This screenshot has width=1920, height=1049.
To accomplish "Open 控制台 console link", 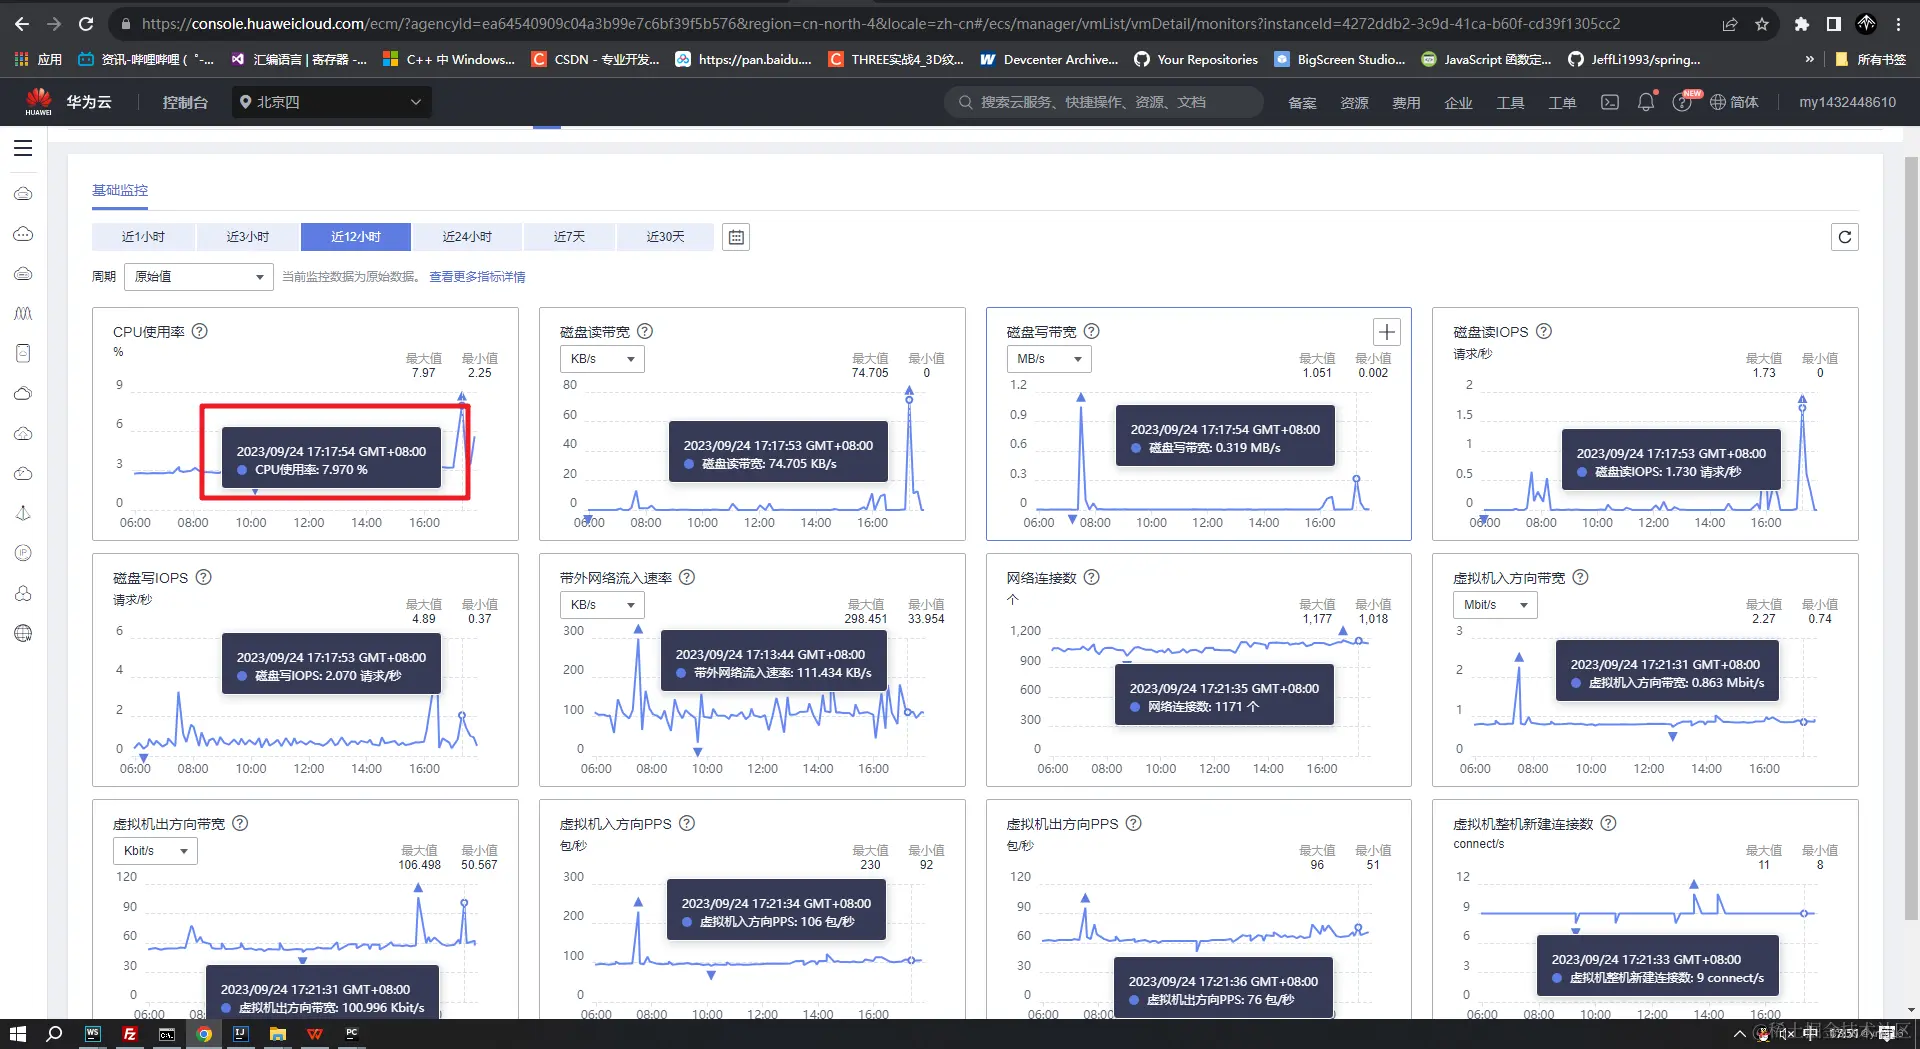I will pyautogui.click(x=185, y=102).
